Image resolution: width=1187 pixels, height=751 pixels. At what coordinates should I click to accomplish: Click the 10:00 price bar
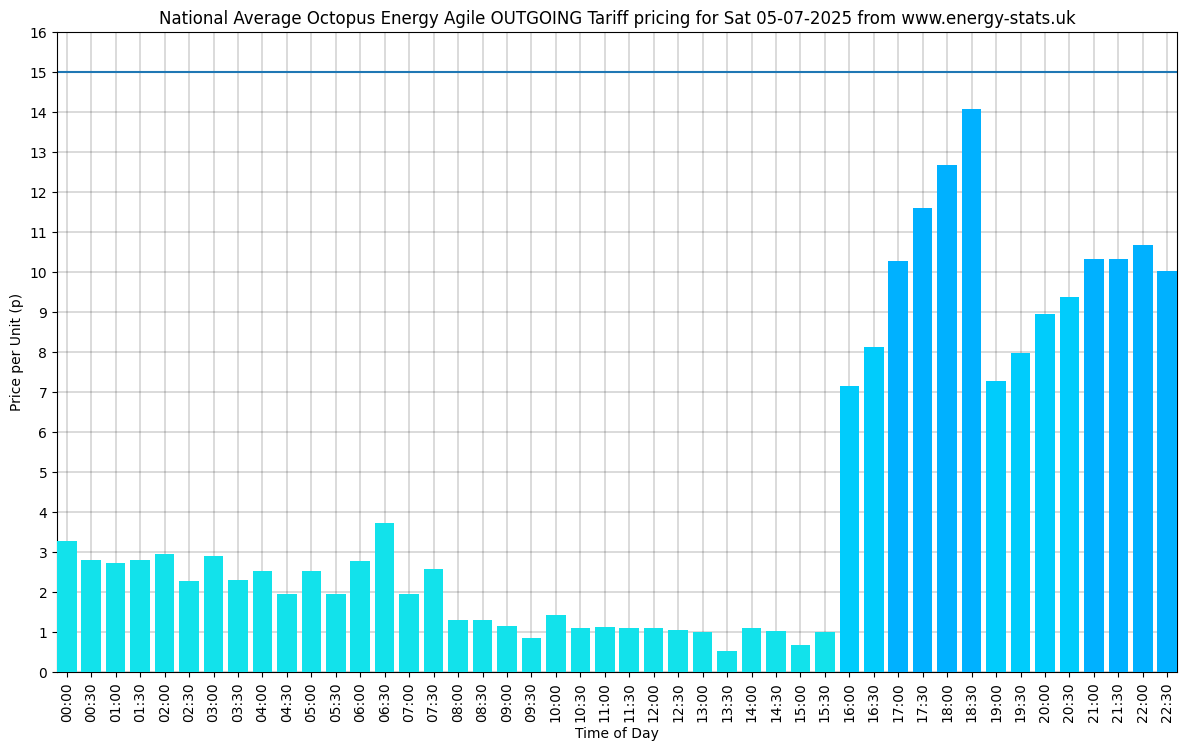[556, 643]
